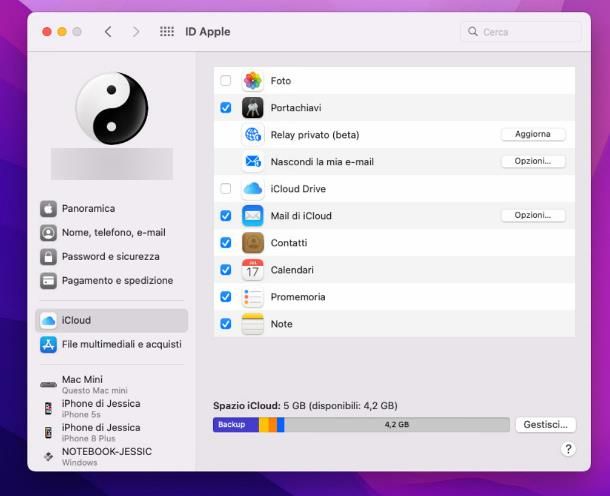The width and height of the screenshot is (610, 496).
Task: Enable the iCloud Drive checkbox
Action: (x=226, y=189)
